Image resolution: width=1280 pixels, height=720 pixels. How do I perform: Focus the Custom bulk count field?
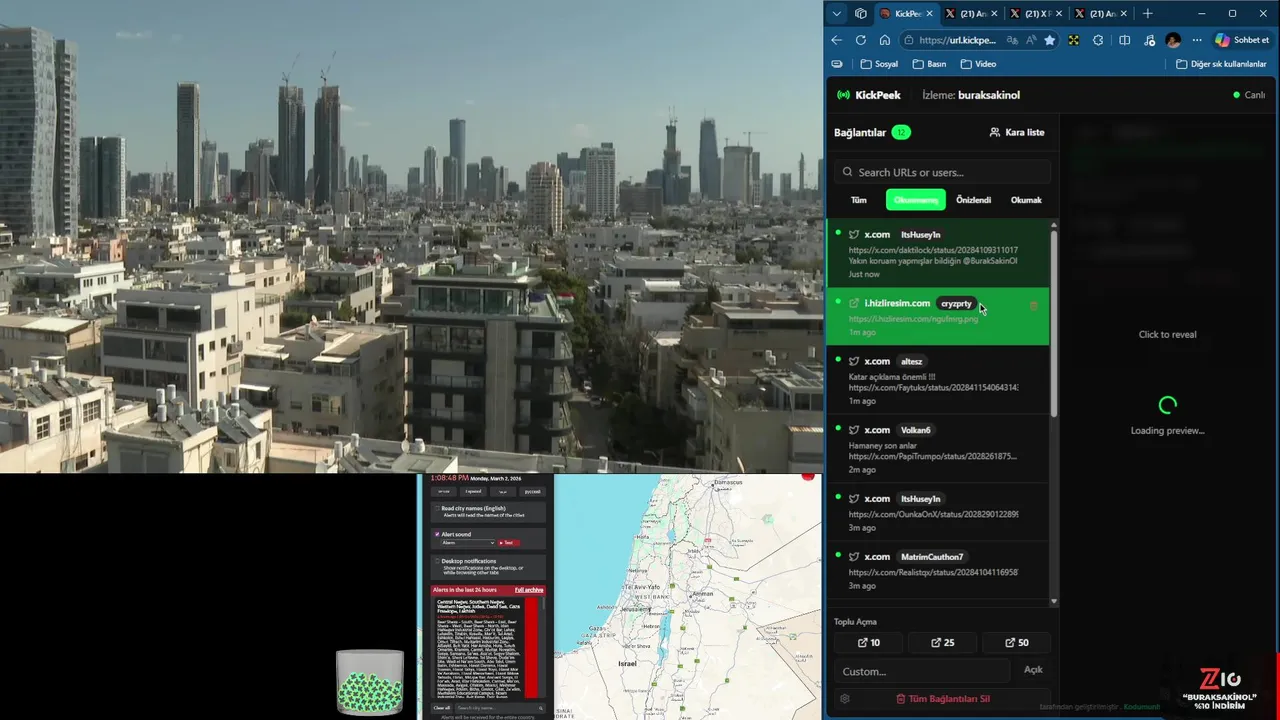[x=922, y=671]
